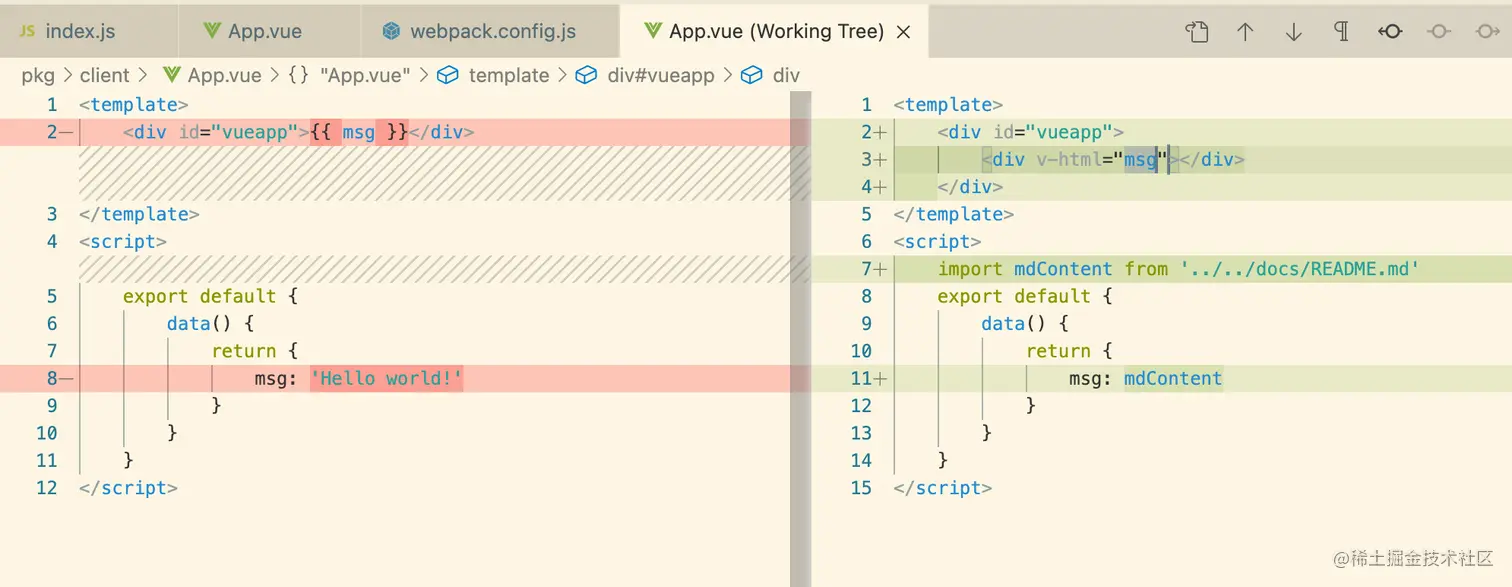This screenshot has width=1512, height=587.
Task: Click closing </script> tag on left line 12
Action: pos(128,488)
